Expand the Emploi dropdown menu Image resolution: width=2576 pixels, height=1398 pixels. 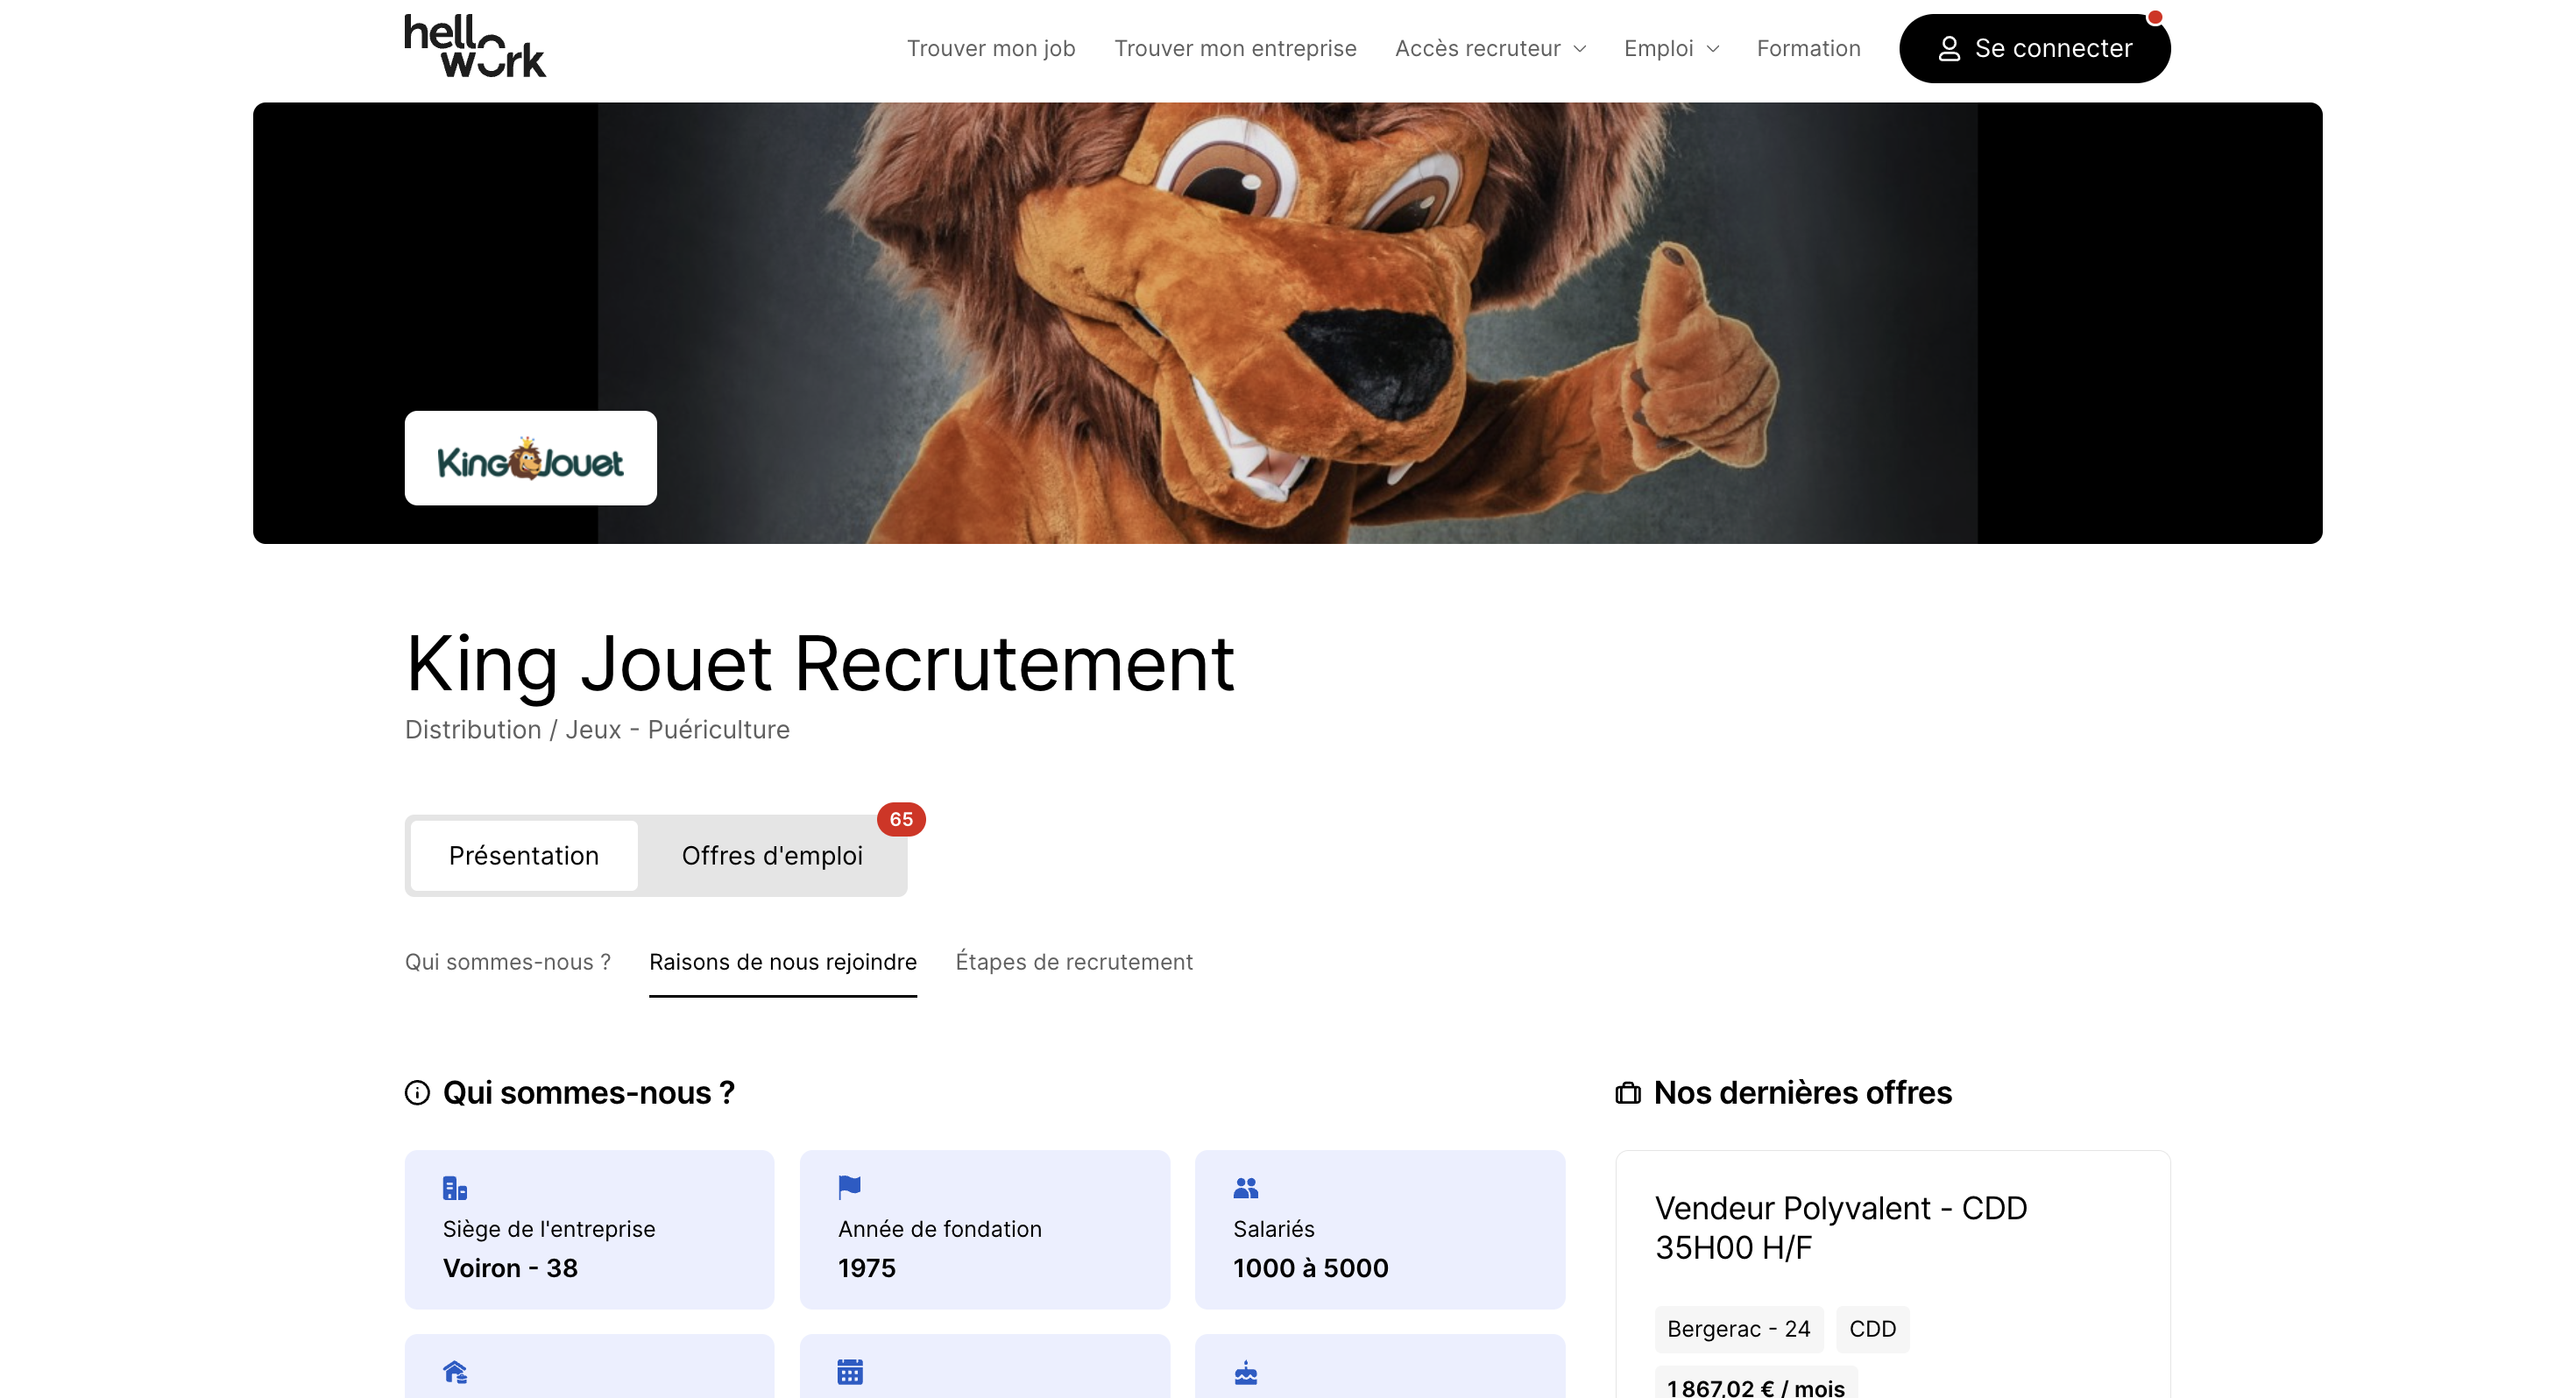coord(1671,49)
